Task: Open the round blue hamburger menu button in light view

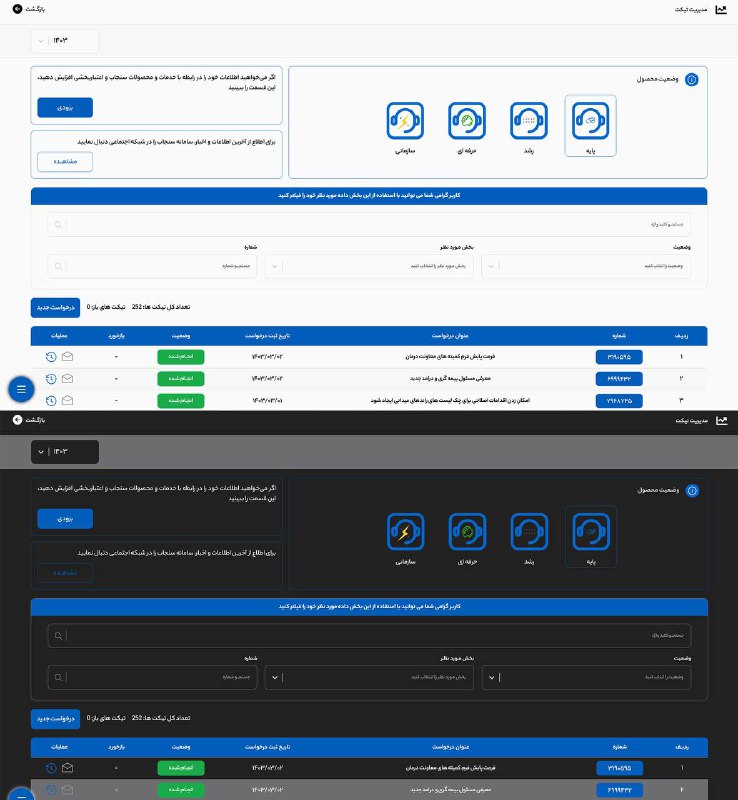Action: click(22, 387)
